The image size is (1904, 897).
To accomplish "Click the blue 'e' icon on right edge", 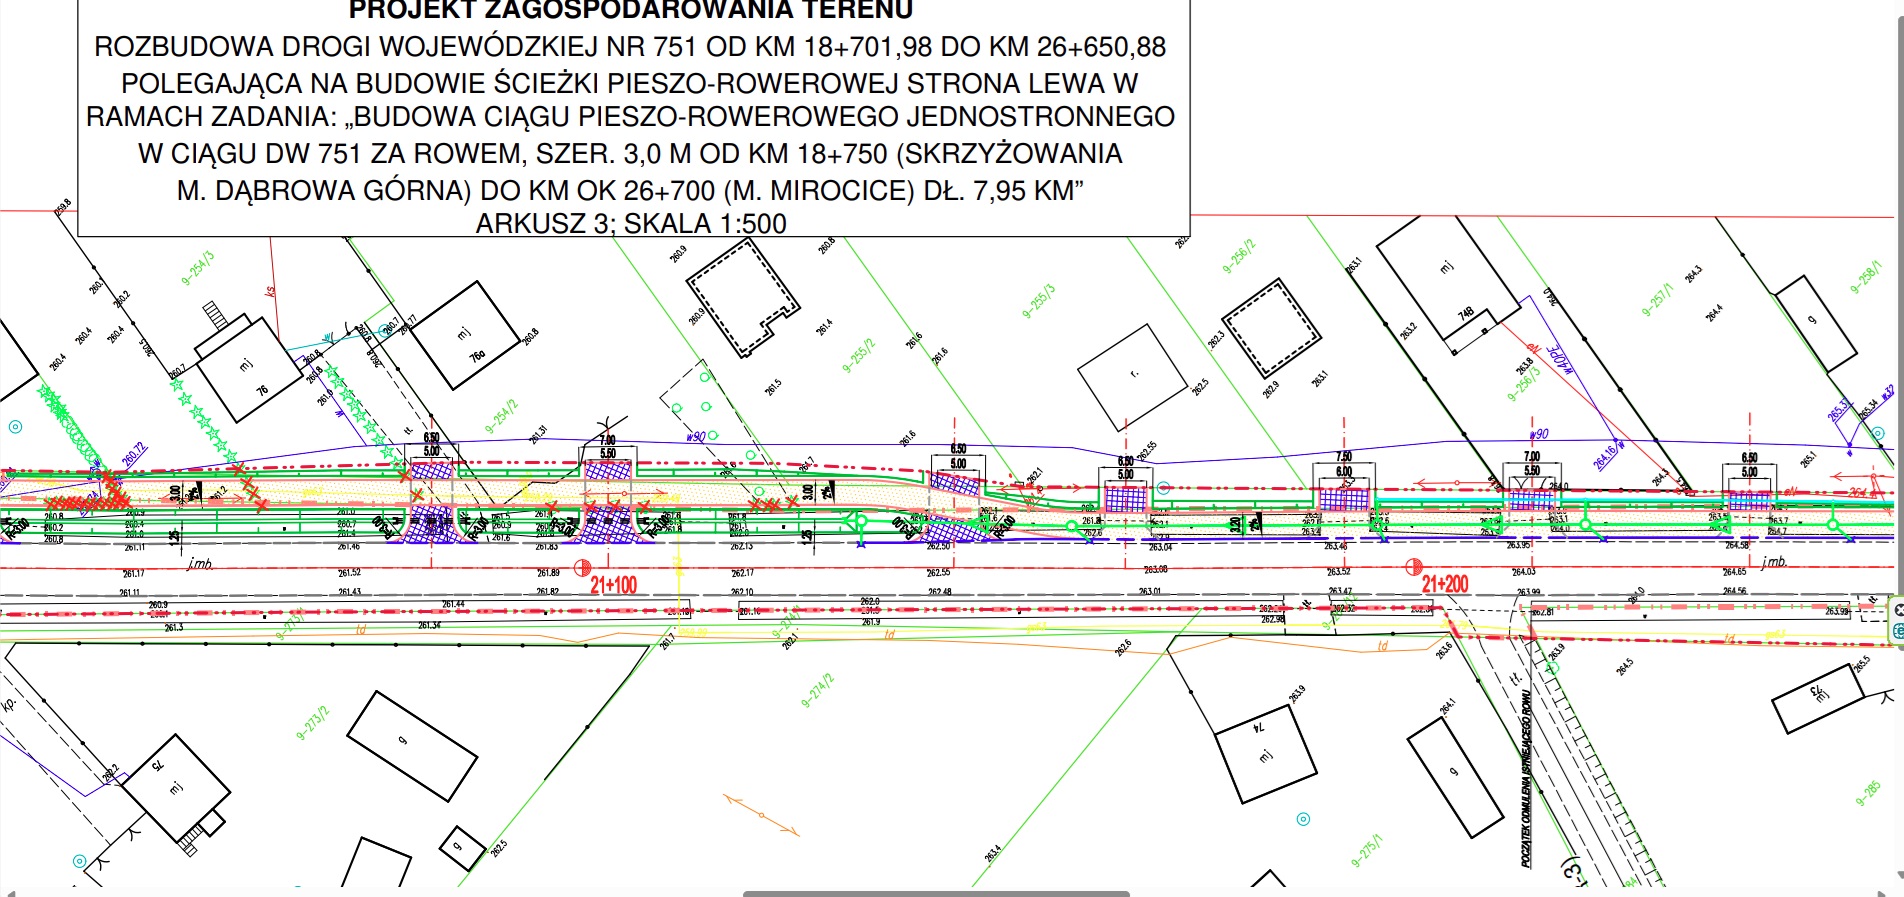I will pos(1899,631).
